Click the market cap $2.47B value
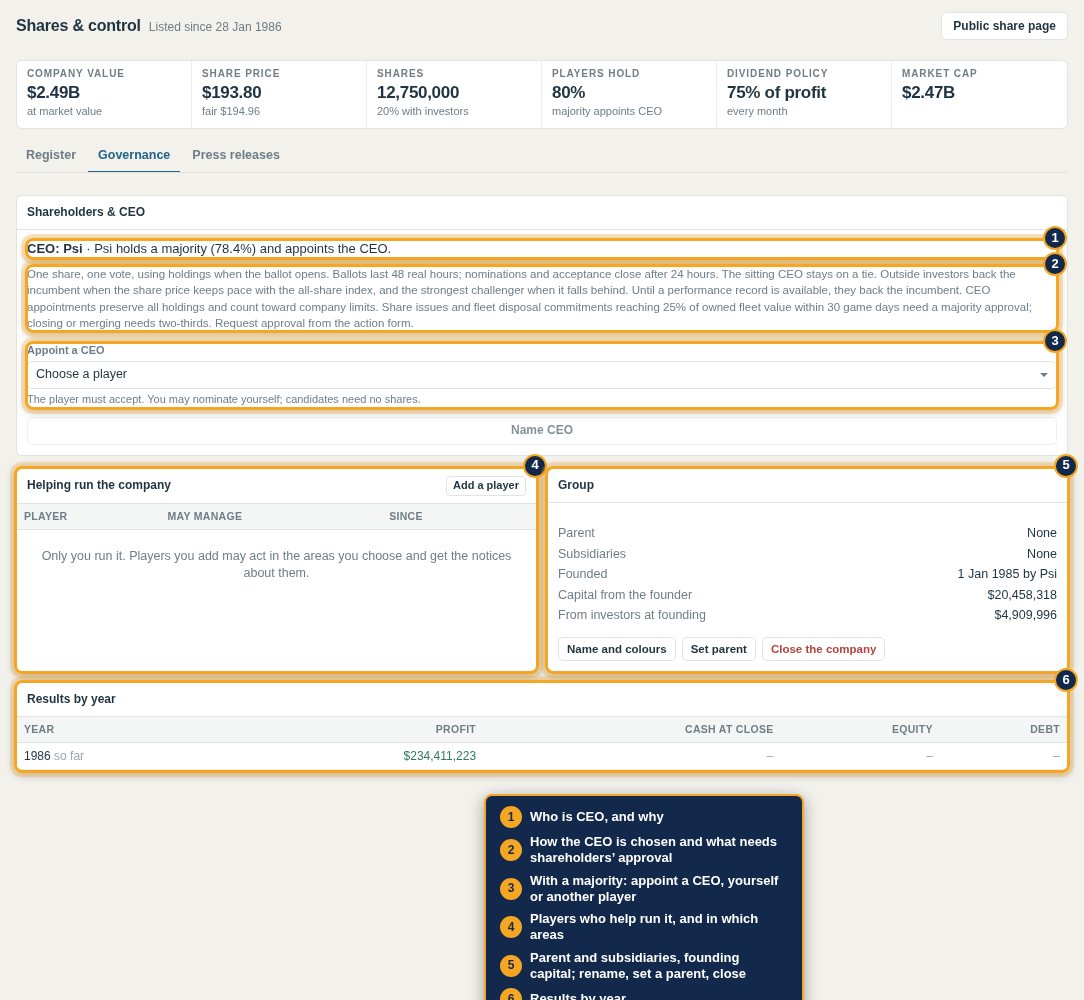The image size is (1084, 1000). tap(928, 93)
